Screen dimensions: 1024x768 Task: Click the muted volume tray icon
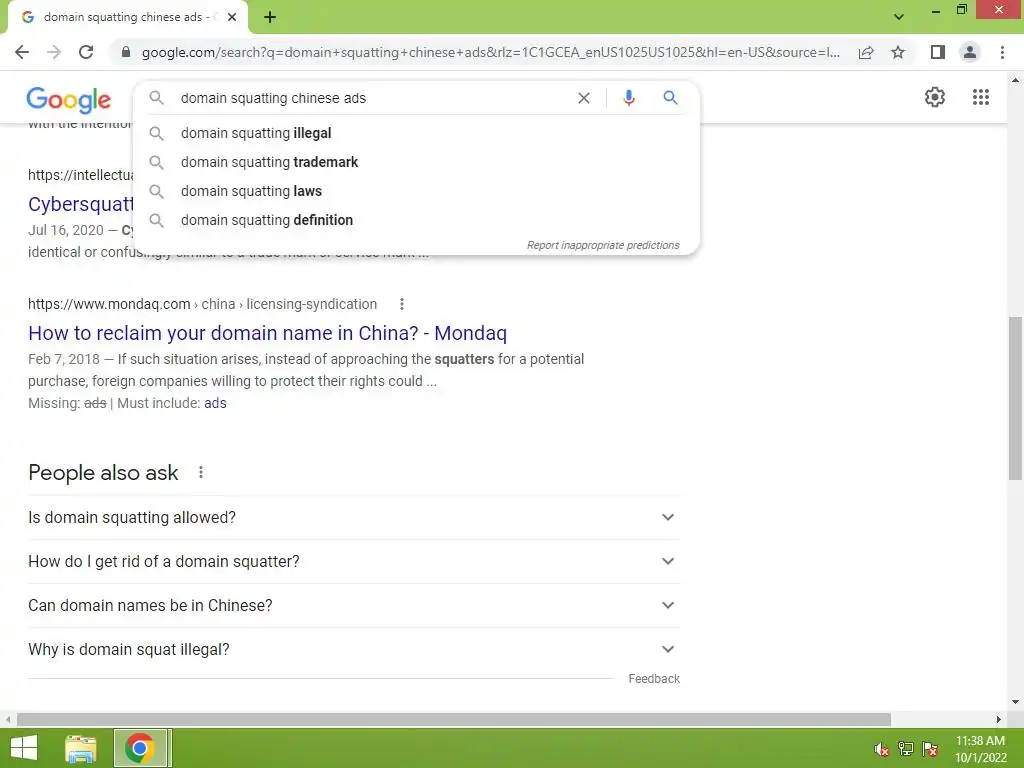tap(881, 749)
